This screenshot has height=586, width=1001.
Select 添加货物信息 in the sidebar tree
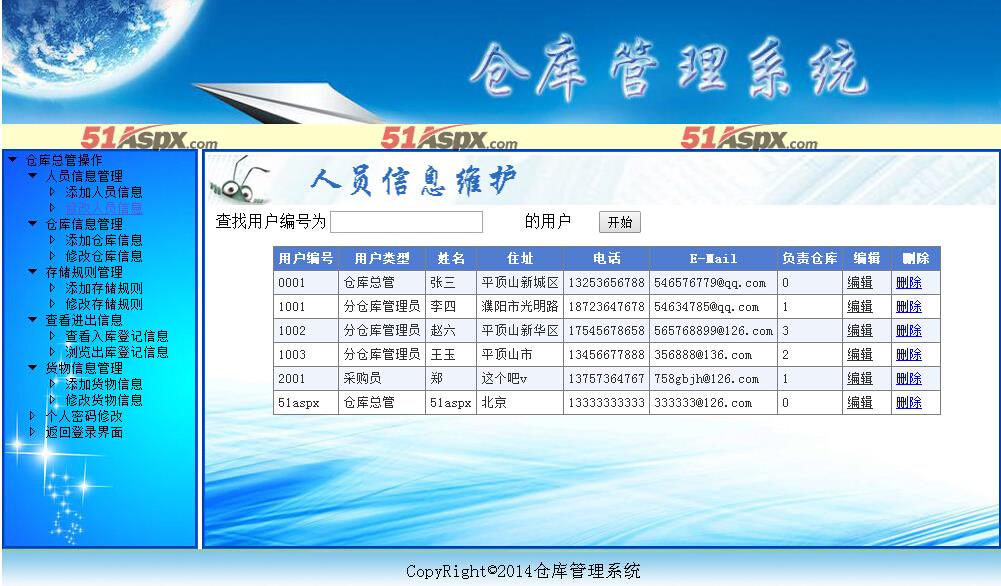[103, 384]
